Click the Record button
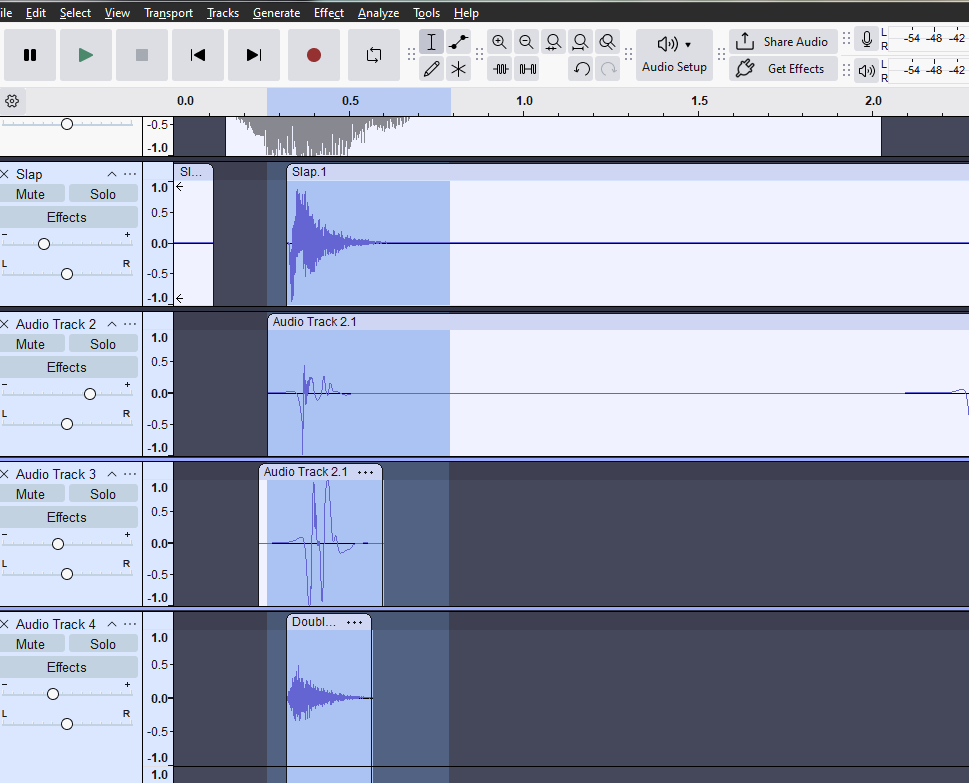Screen dimensions: 969x783 (x=314, y=55)
